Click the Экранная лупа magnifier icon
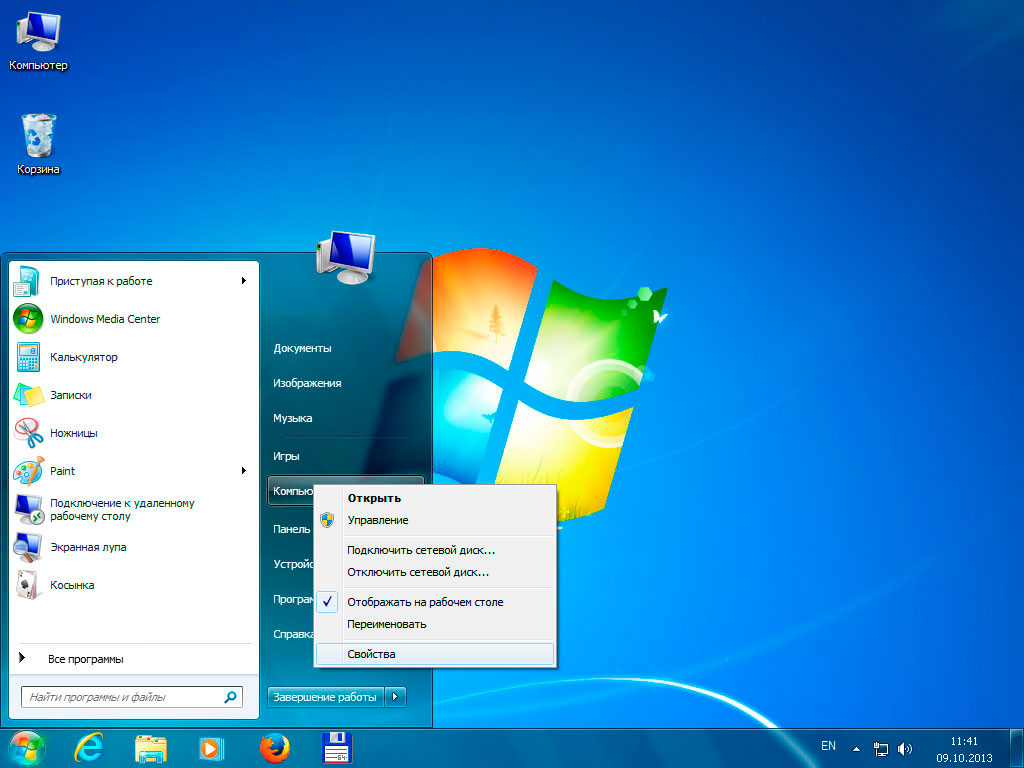This screenshot has width=1024, height=768. point(28,547)
